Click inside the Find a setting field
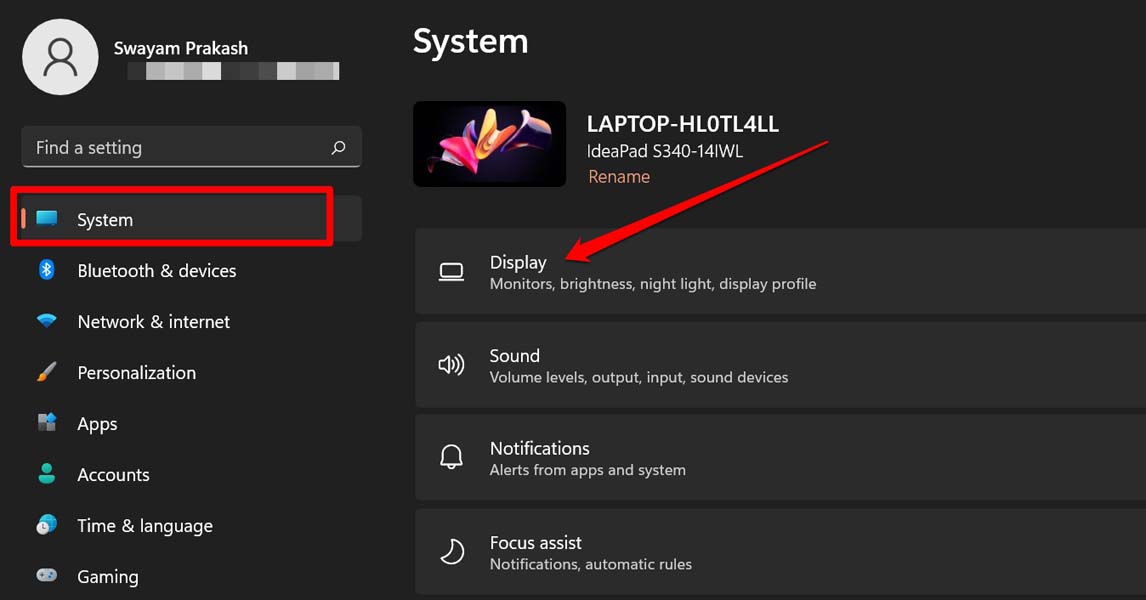 [175, 147]
